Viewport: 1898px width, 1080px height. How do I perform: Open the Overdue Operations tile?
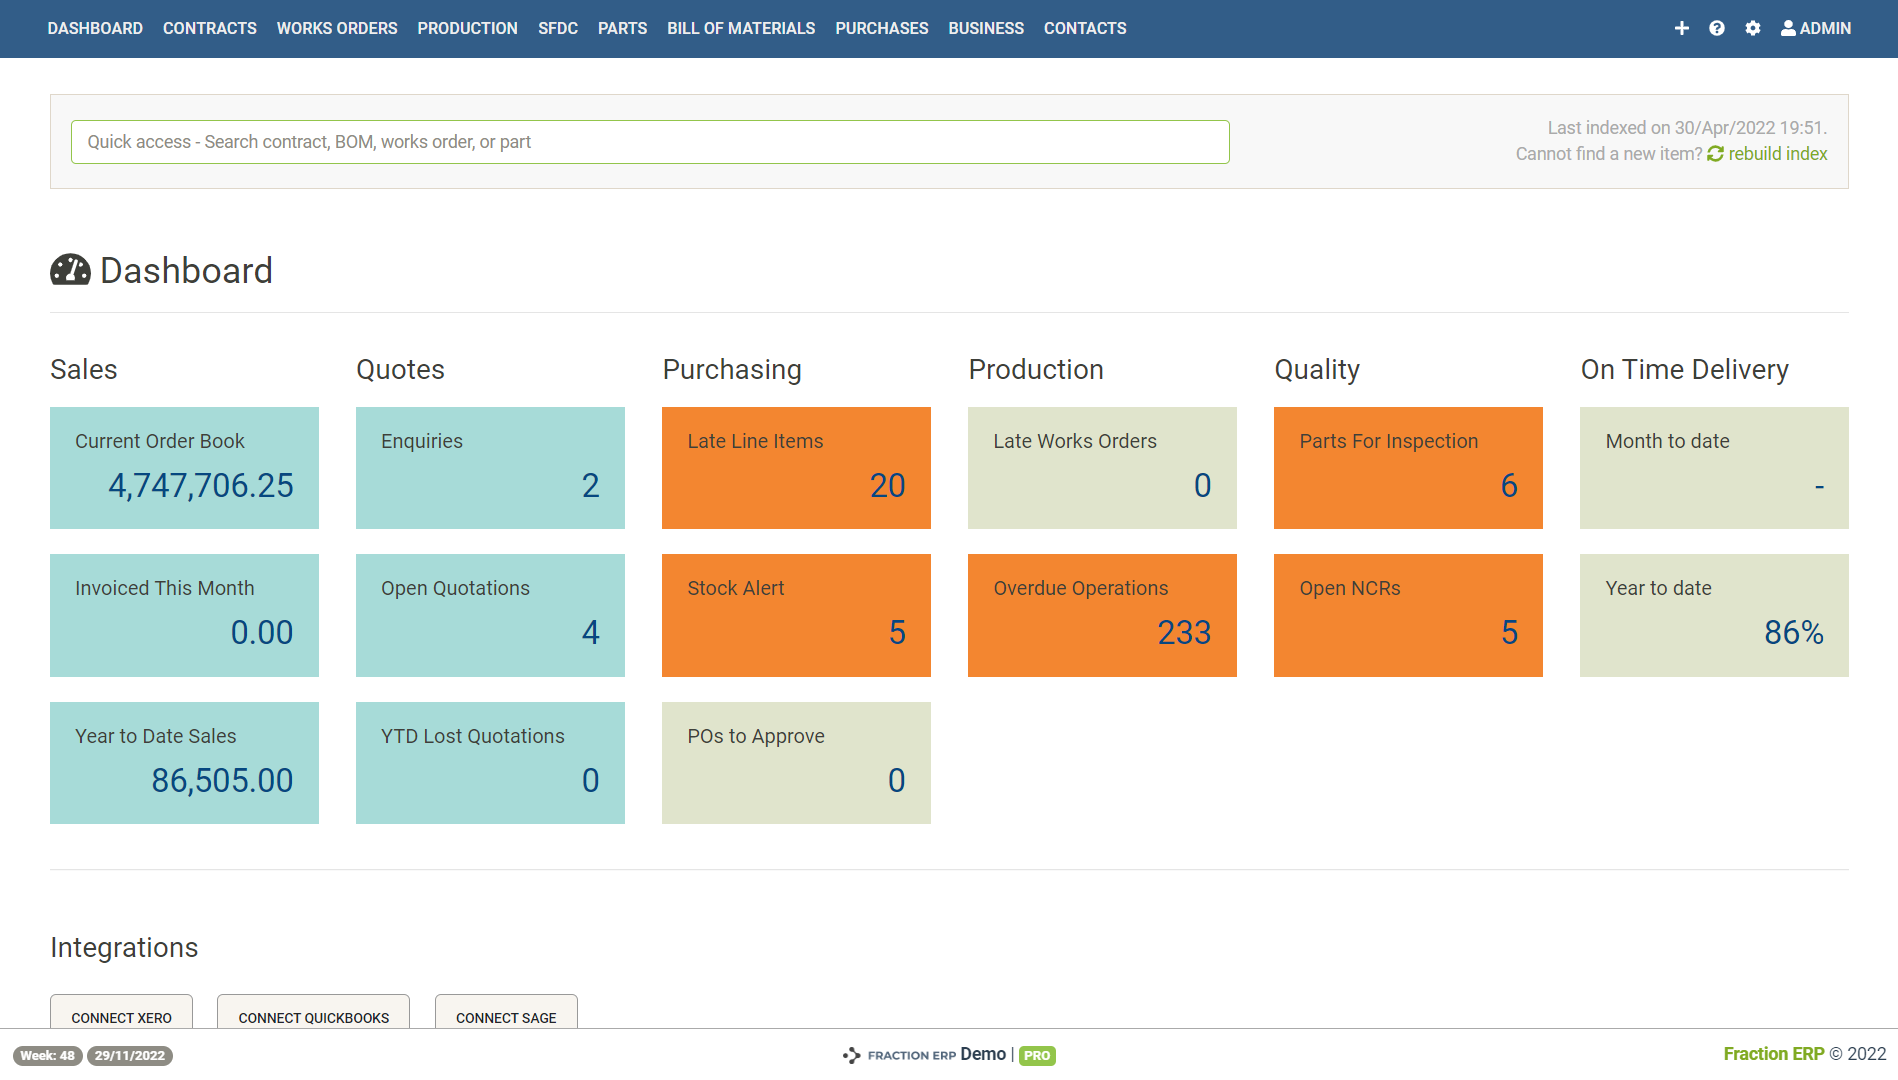pyautogui.click(x=1102, y=615)
